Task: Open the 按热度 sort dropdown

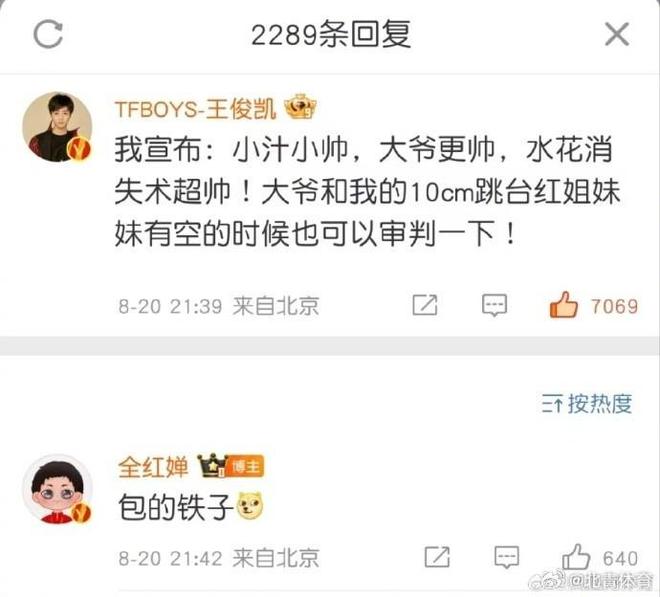Action: click(x=587, y=404)
